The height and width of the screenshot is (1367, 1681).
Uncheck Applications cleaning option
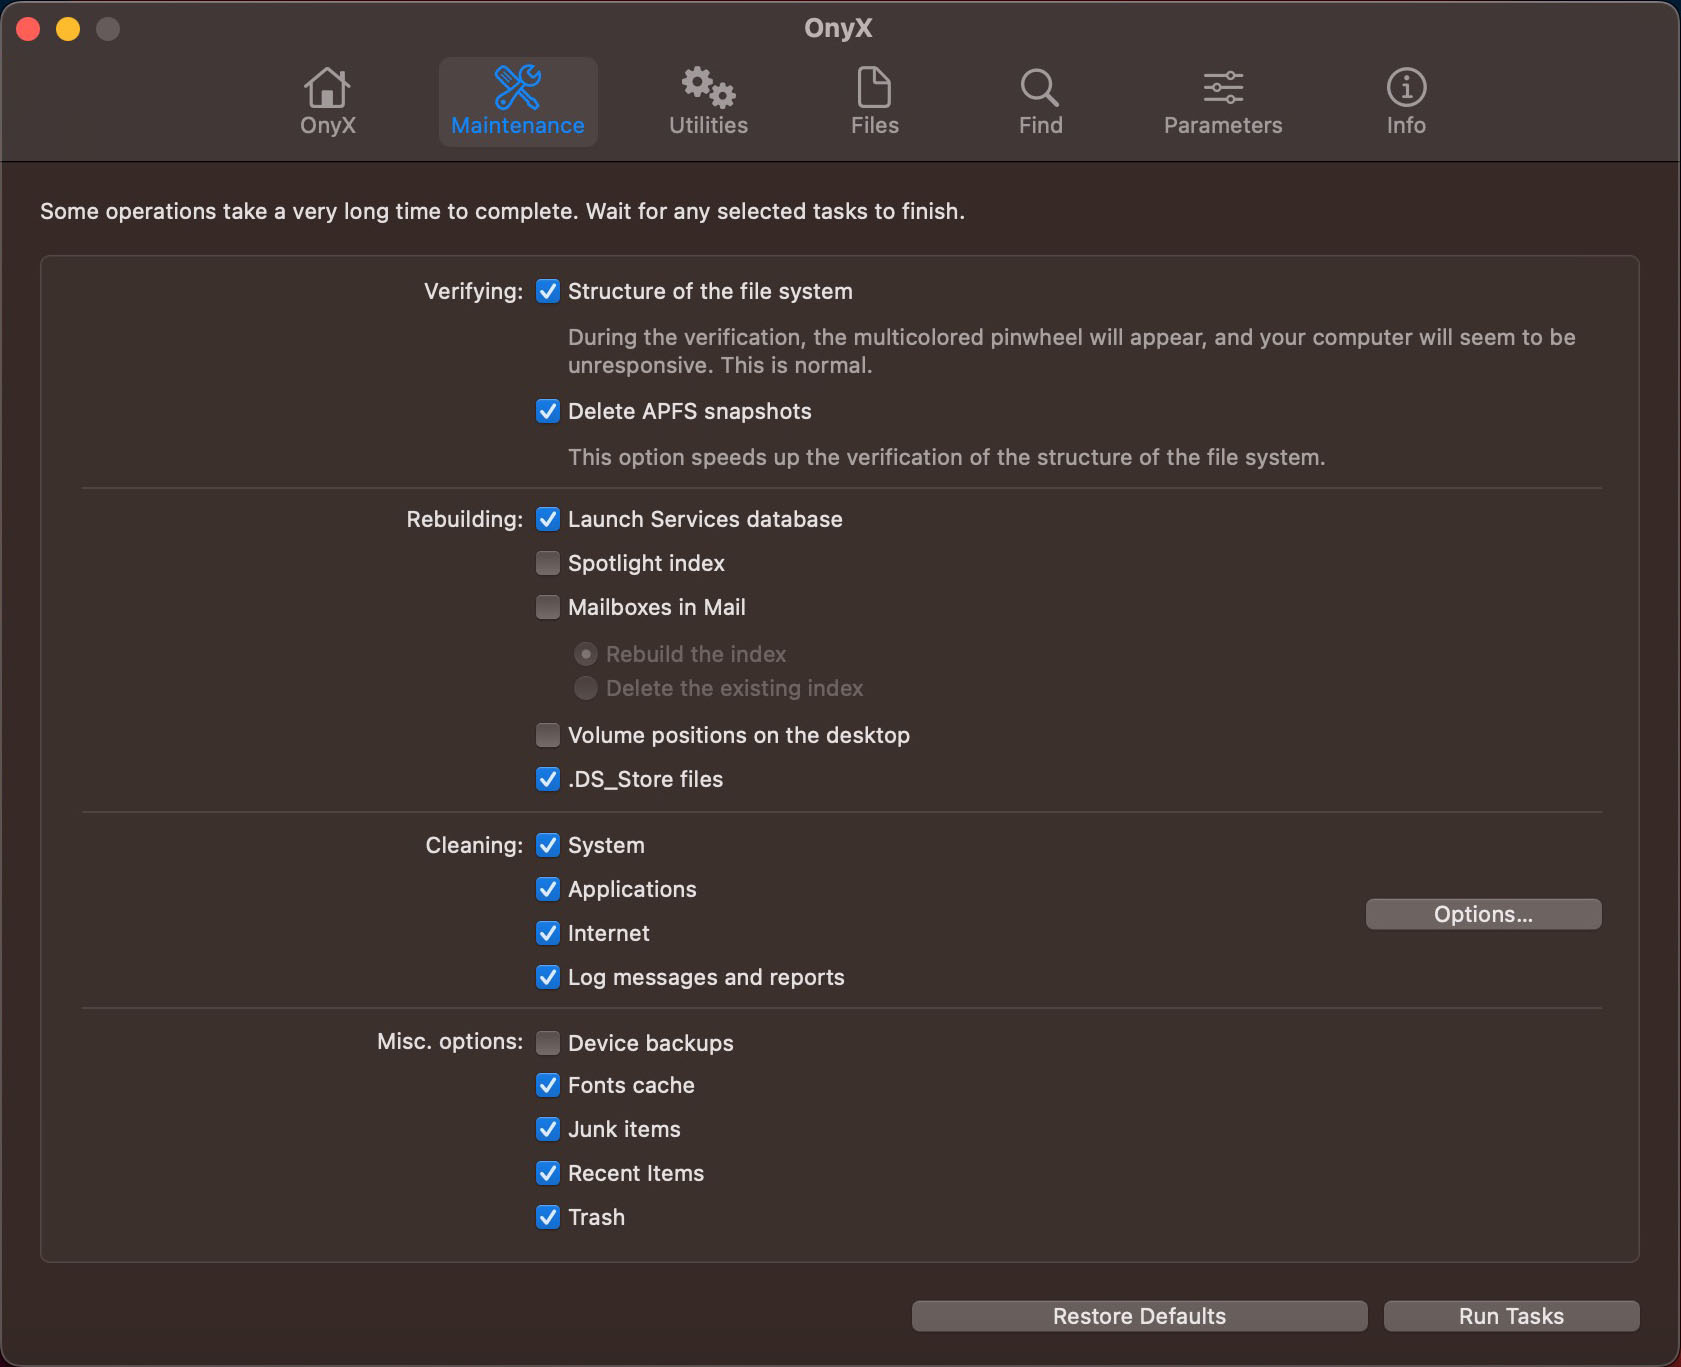tap(548, 889)
